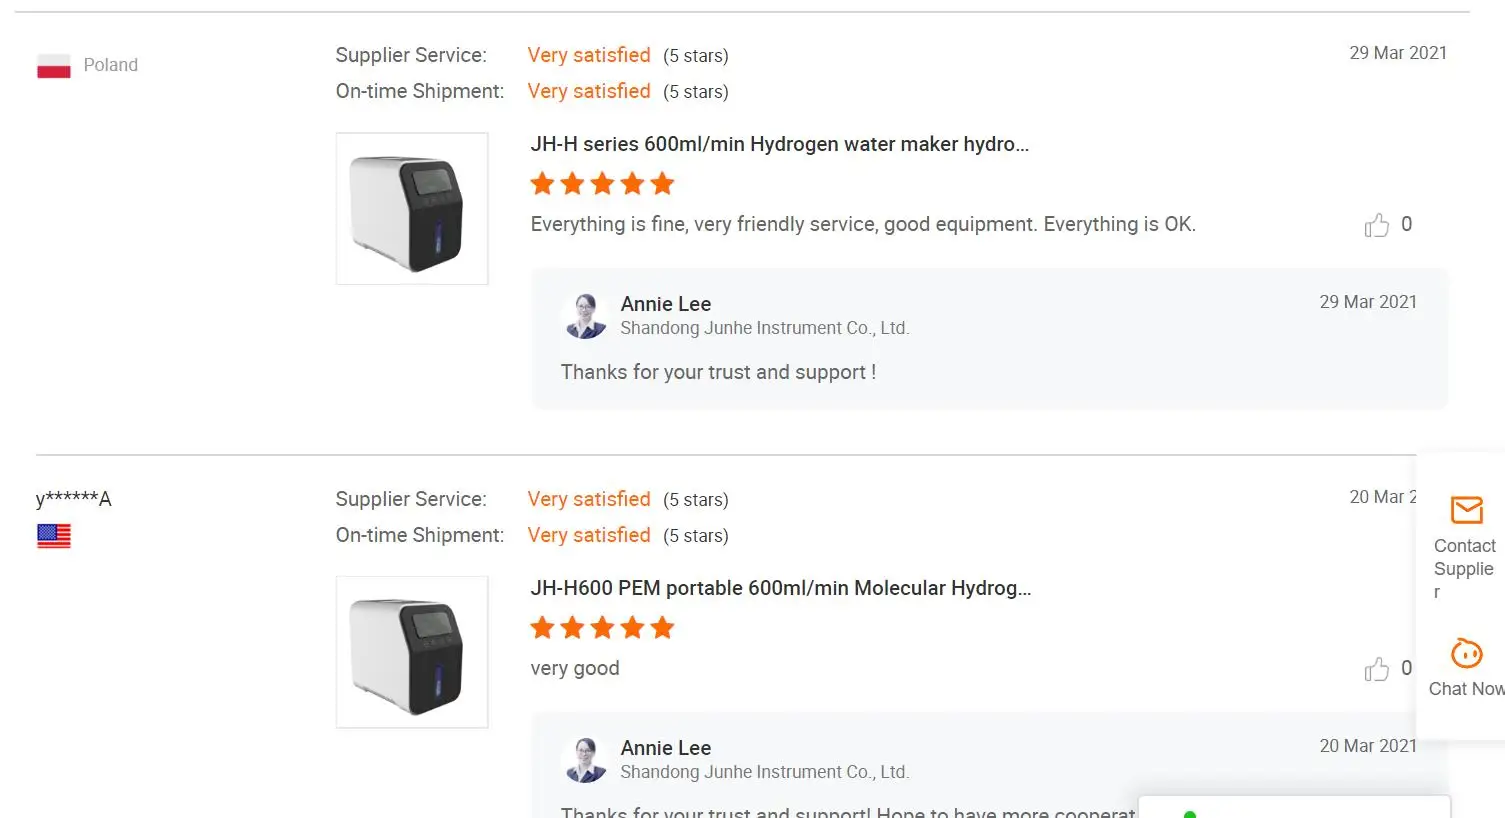Screen dimensions: 1505x818
Task: Click the United States flag icon
Action: click(x=54, y=536)
